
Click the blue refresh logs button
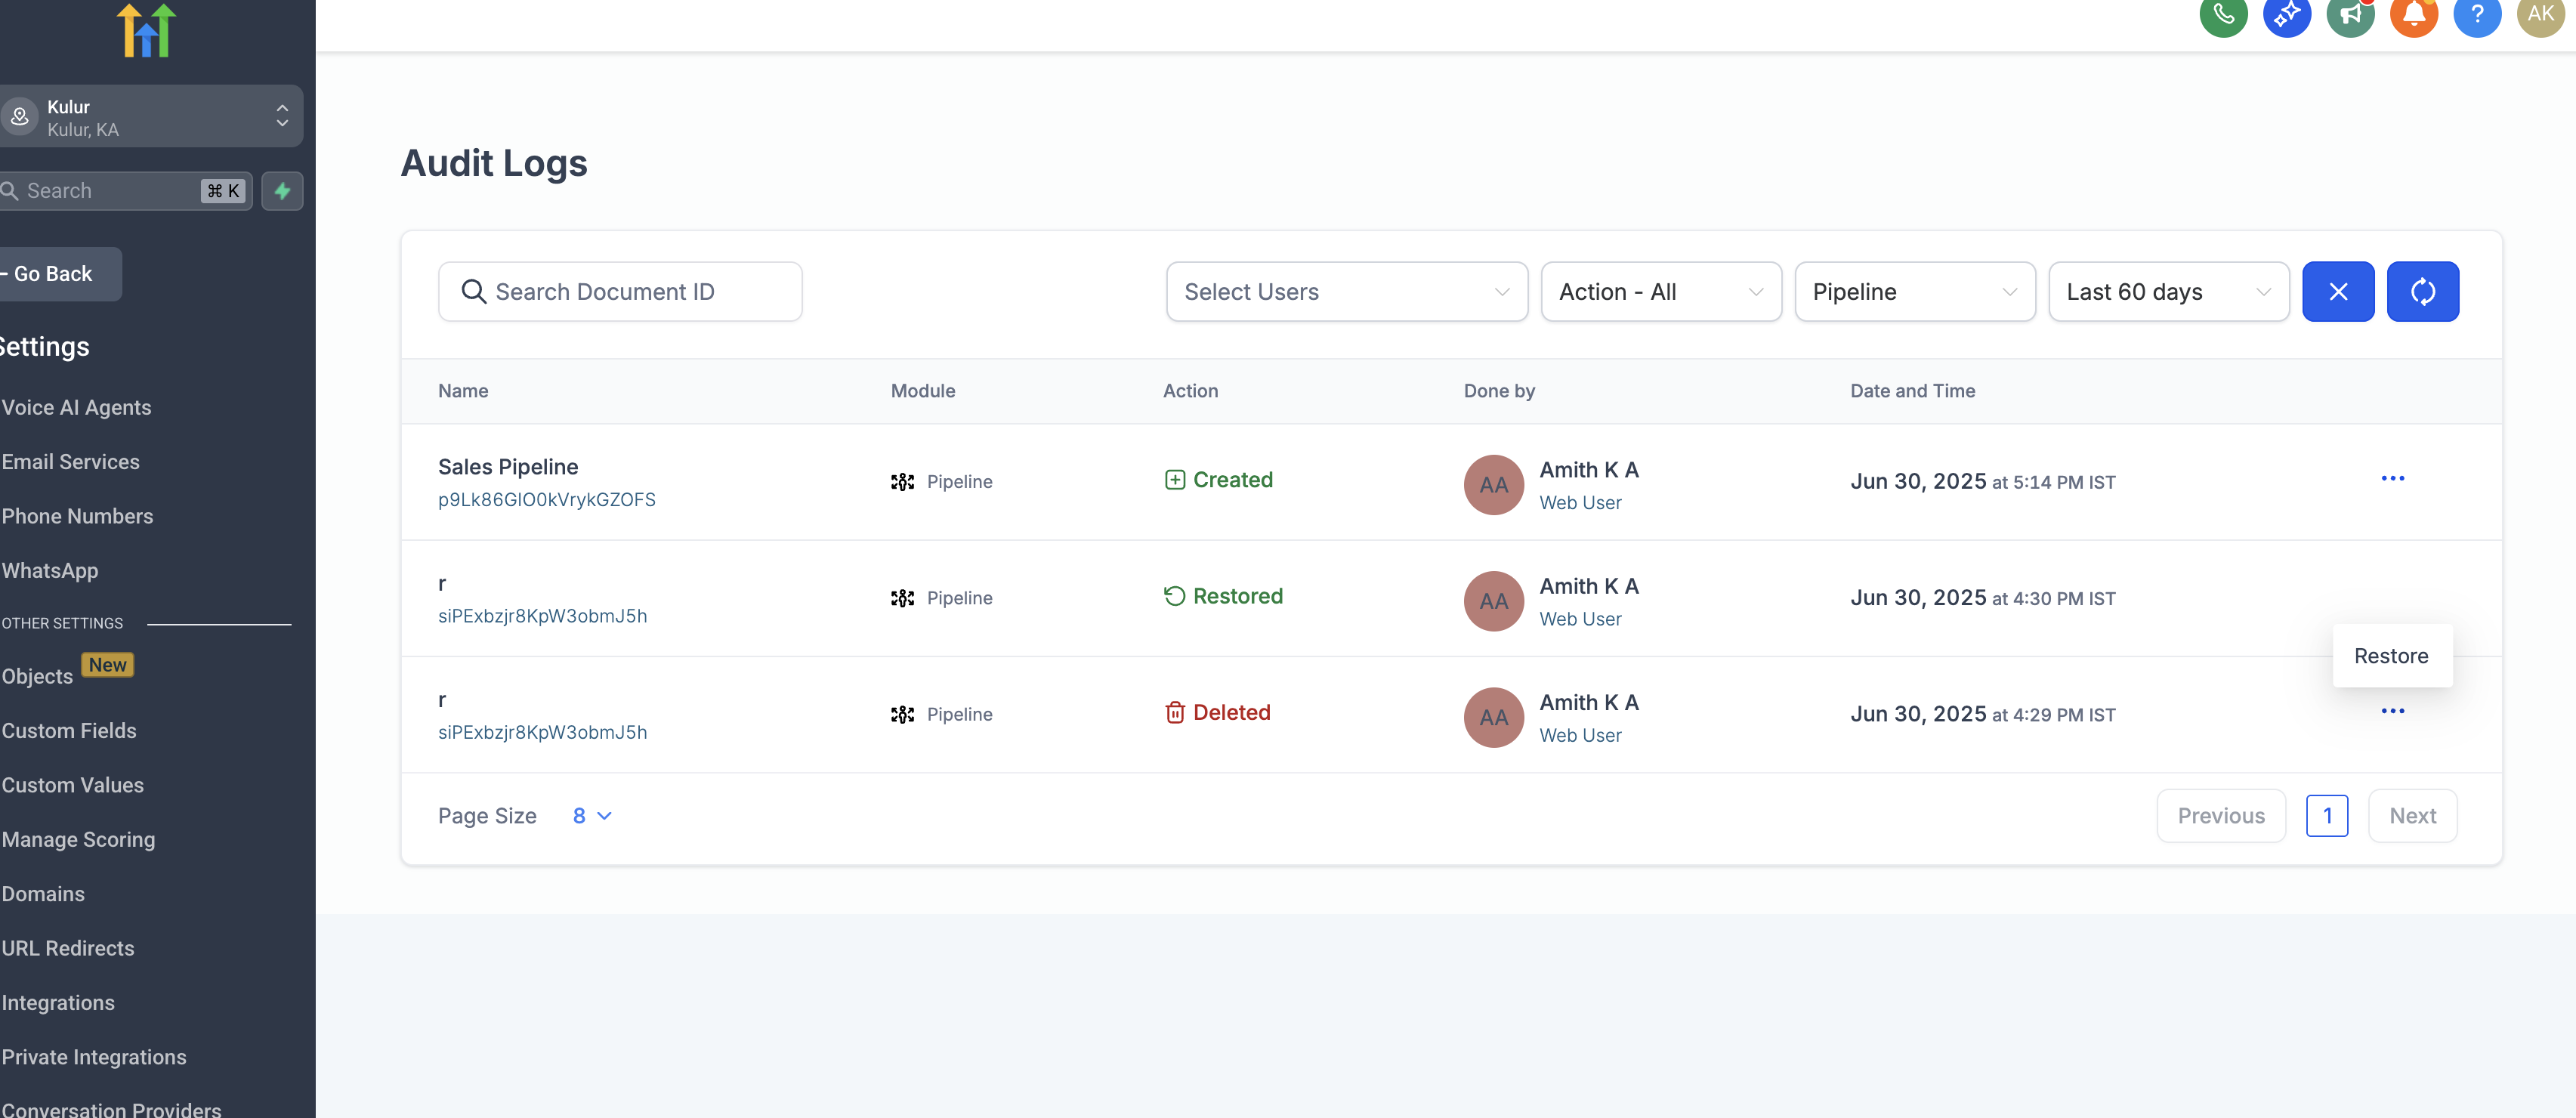pyautogui.click(x=2421, y=292)
